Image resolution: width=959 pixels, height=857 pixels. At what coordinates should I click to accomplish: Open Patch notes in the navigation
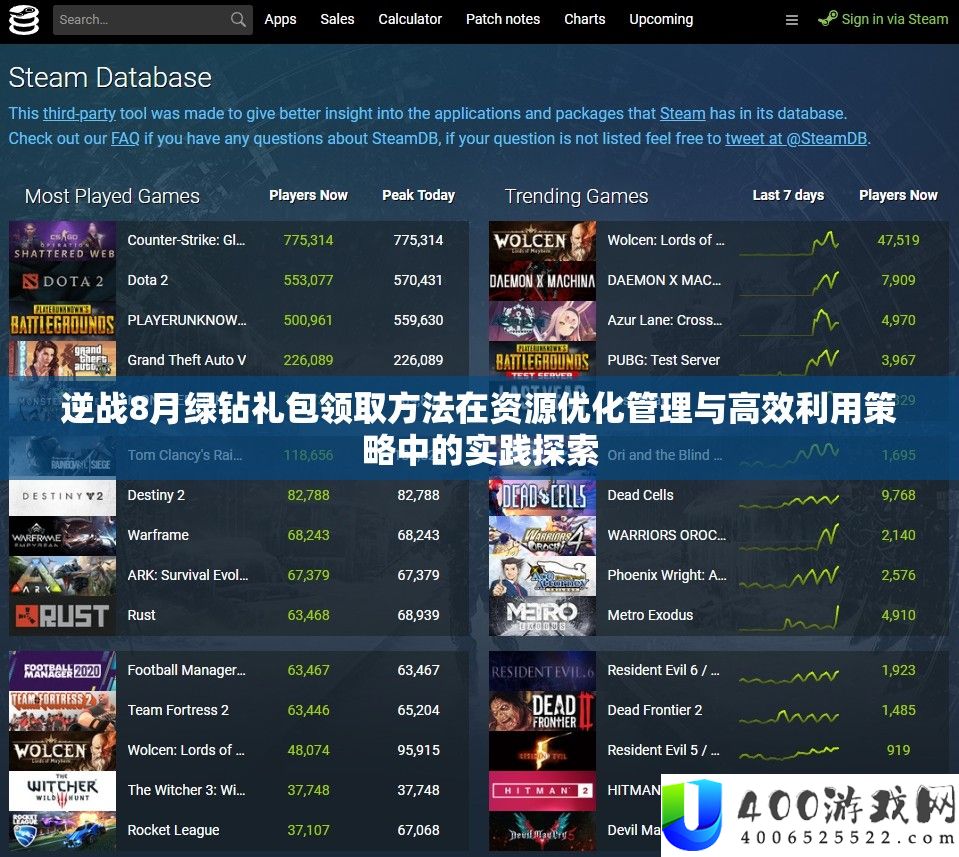(503, 20)
